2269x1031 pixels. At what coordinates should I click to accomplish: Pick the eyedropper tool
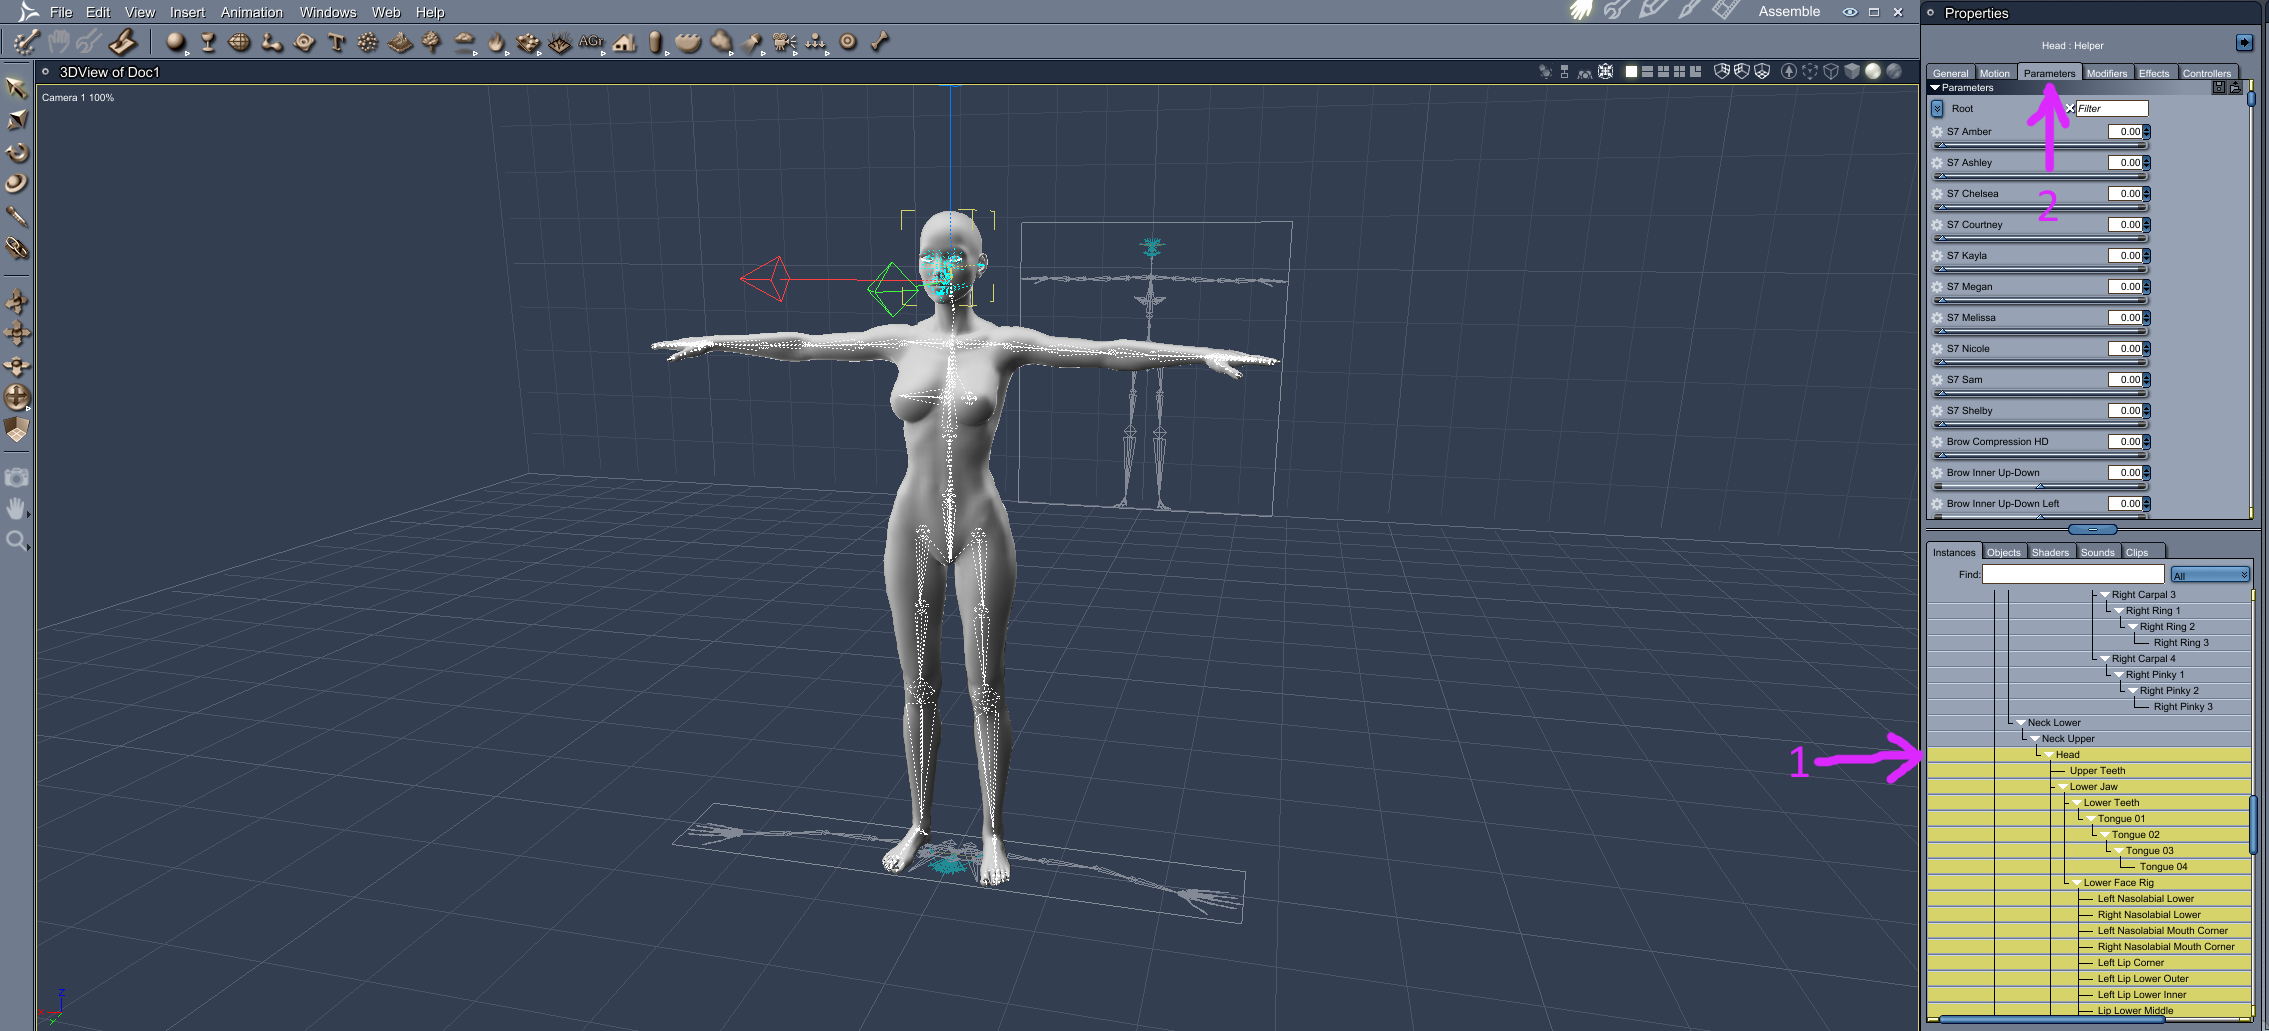coord(16,216)
